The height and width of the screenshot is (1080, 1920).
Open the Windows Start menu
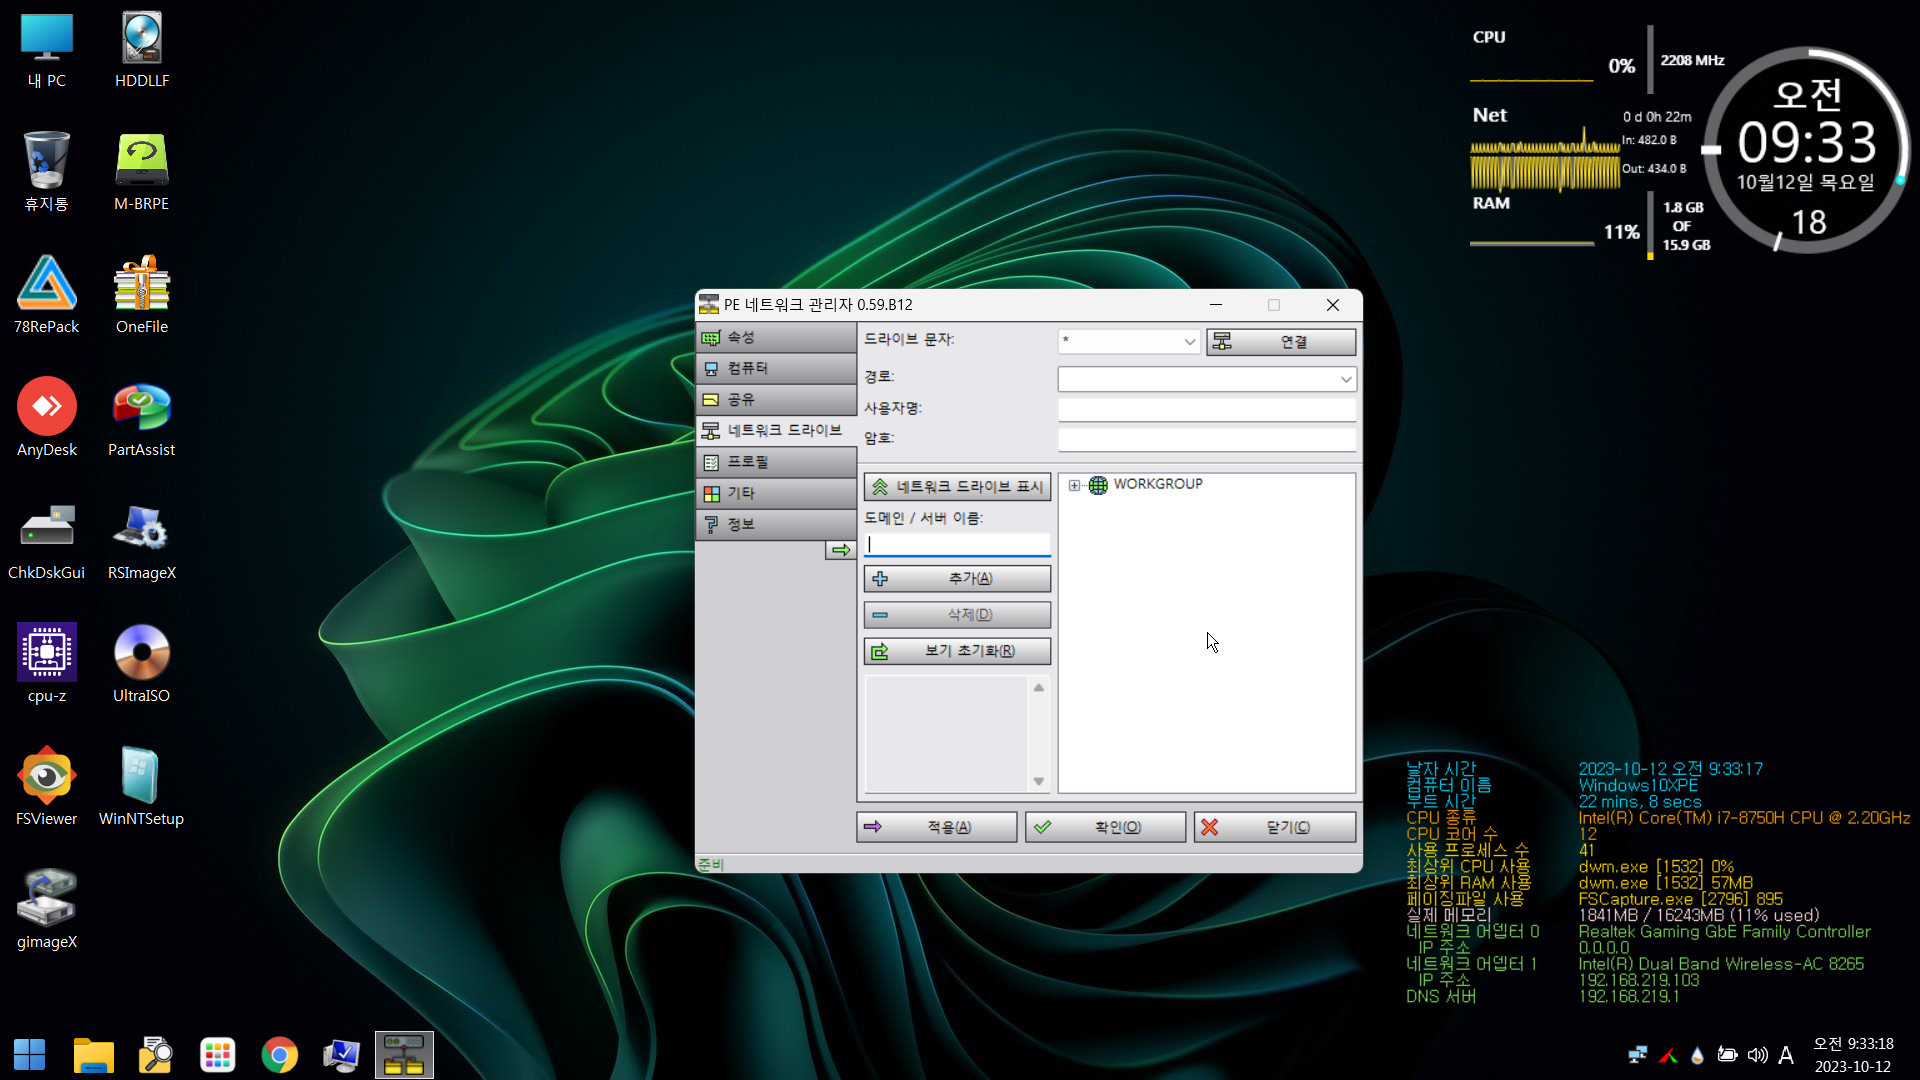(30, 1055)
